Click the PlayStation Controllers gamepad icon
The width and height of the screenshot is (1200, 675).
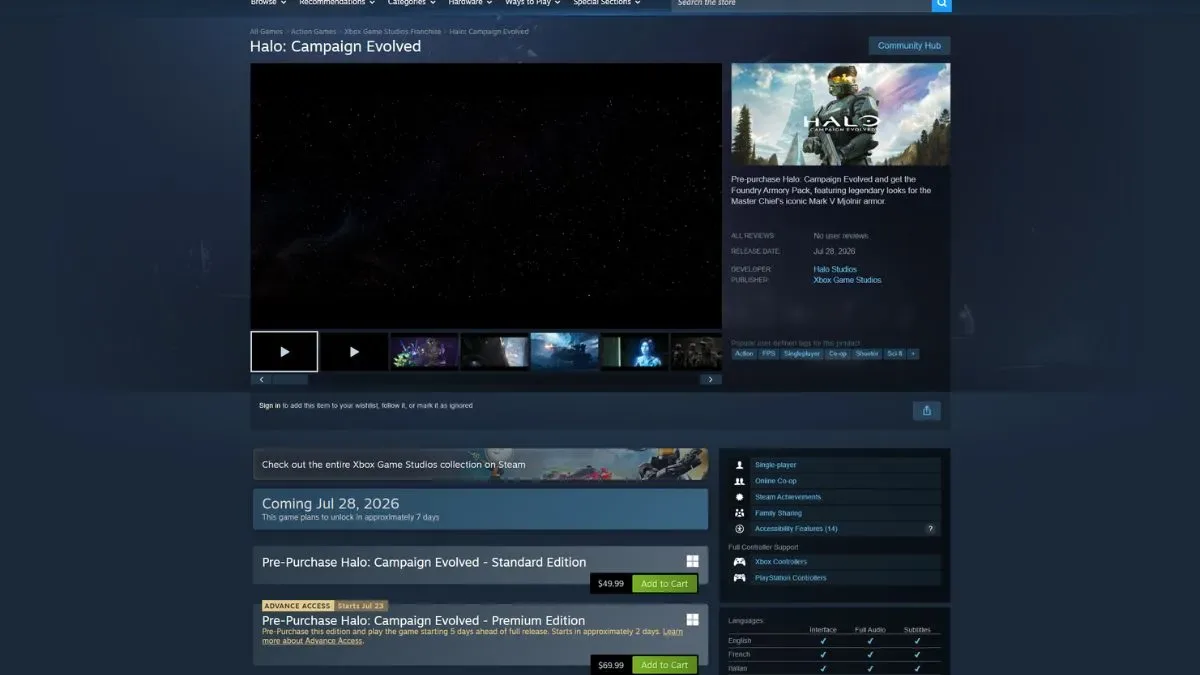click(x=739, y=578)
